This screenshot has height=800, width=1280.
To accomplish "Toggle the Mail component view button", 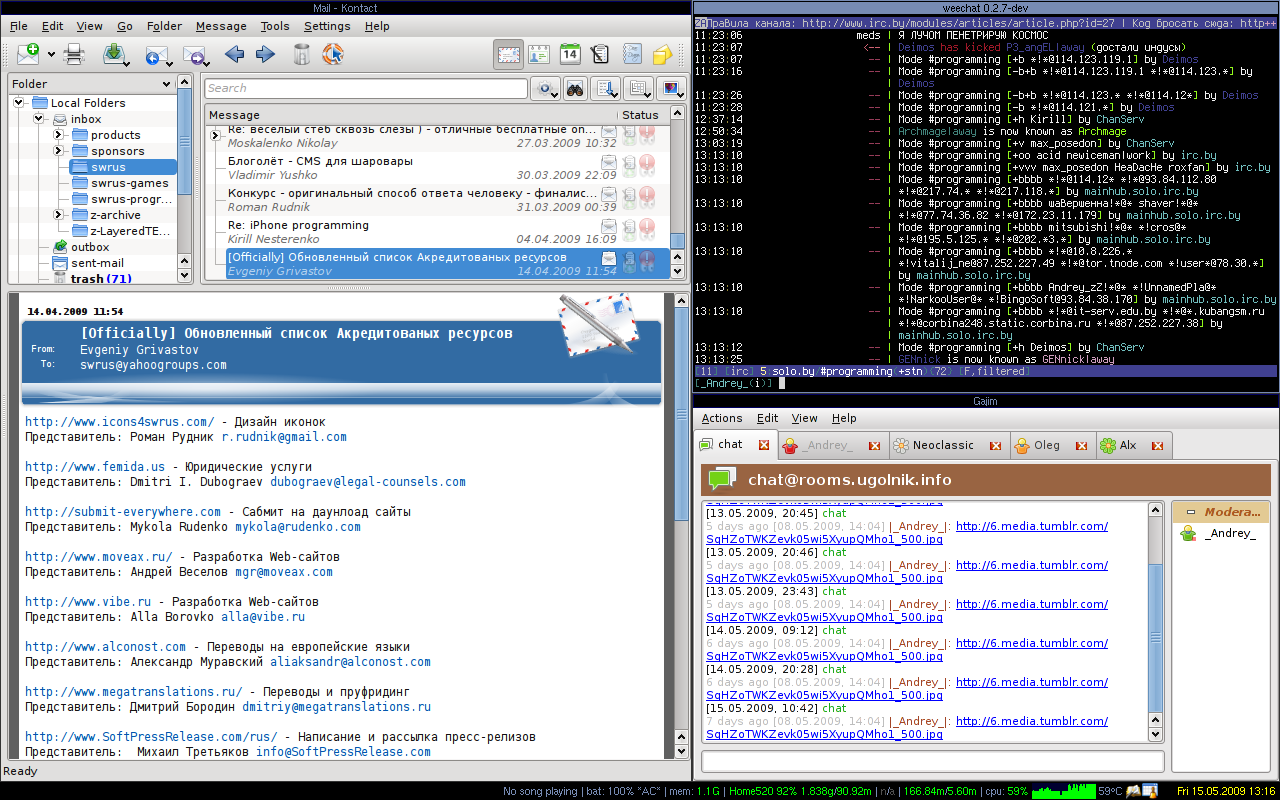I will tap(509, 54).
